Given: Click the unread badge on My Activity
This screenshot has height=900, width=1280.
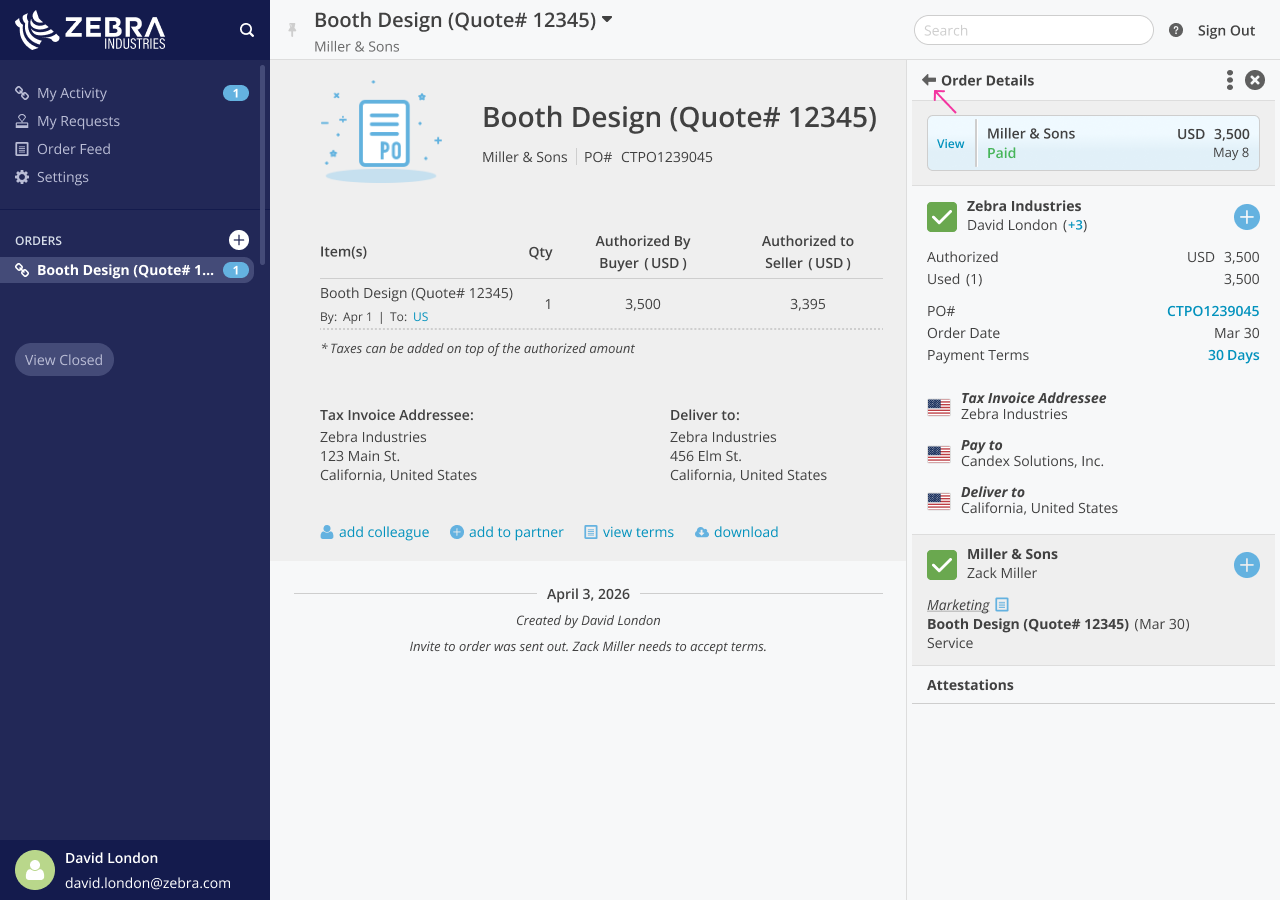Looking at the screenshot, I should pos(236,93).
